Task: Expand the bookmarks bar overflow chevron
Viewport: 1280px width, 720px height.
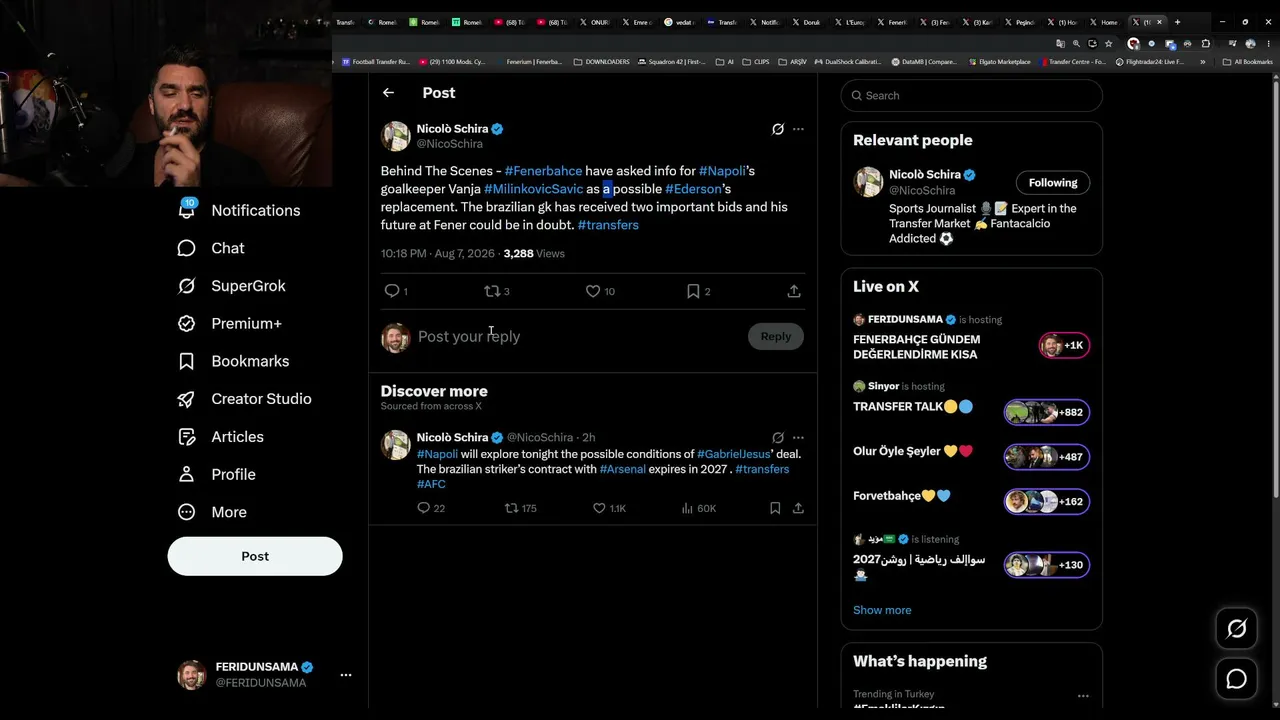Action: 1203,62
